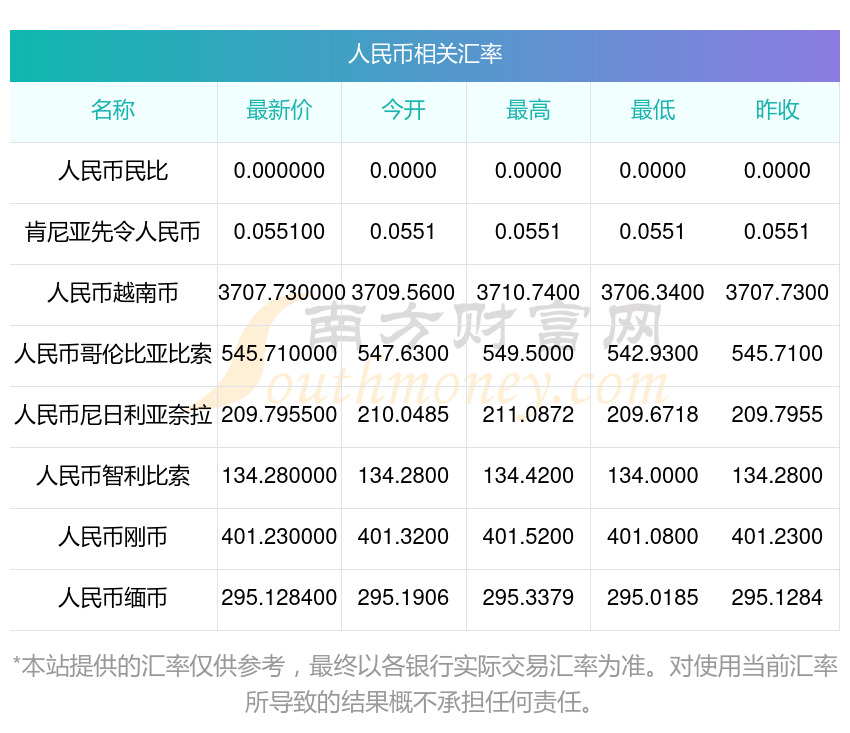Select the 209.6718 lowest value cell
The height and width of the screenshot is (733, 850).
tap(653, 415)
